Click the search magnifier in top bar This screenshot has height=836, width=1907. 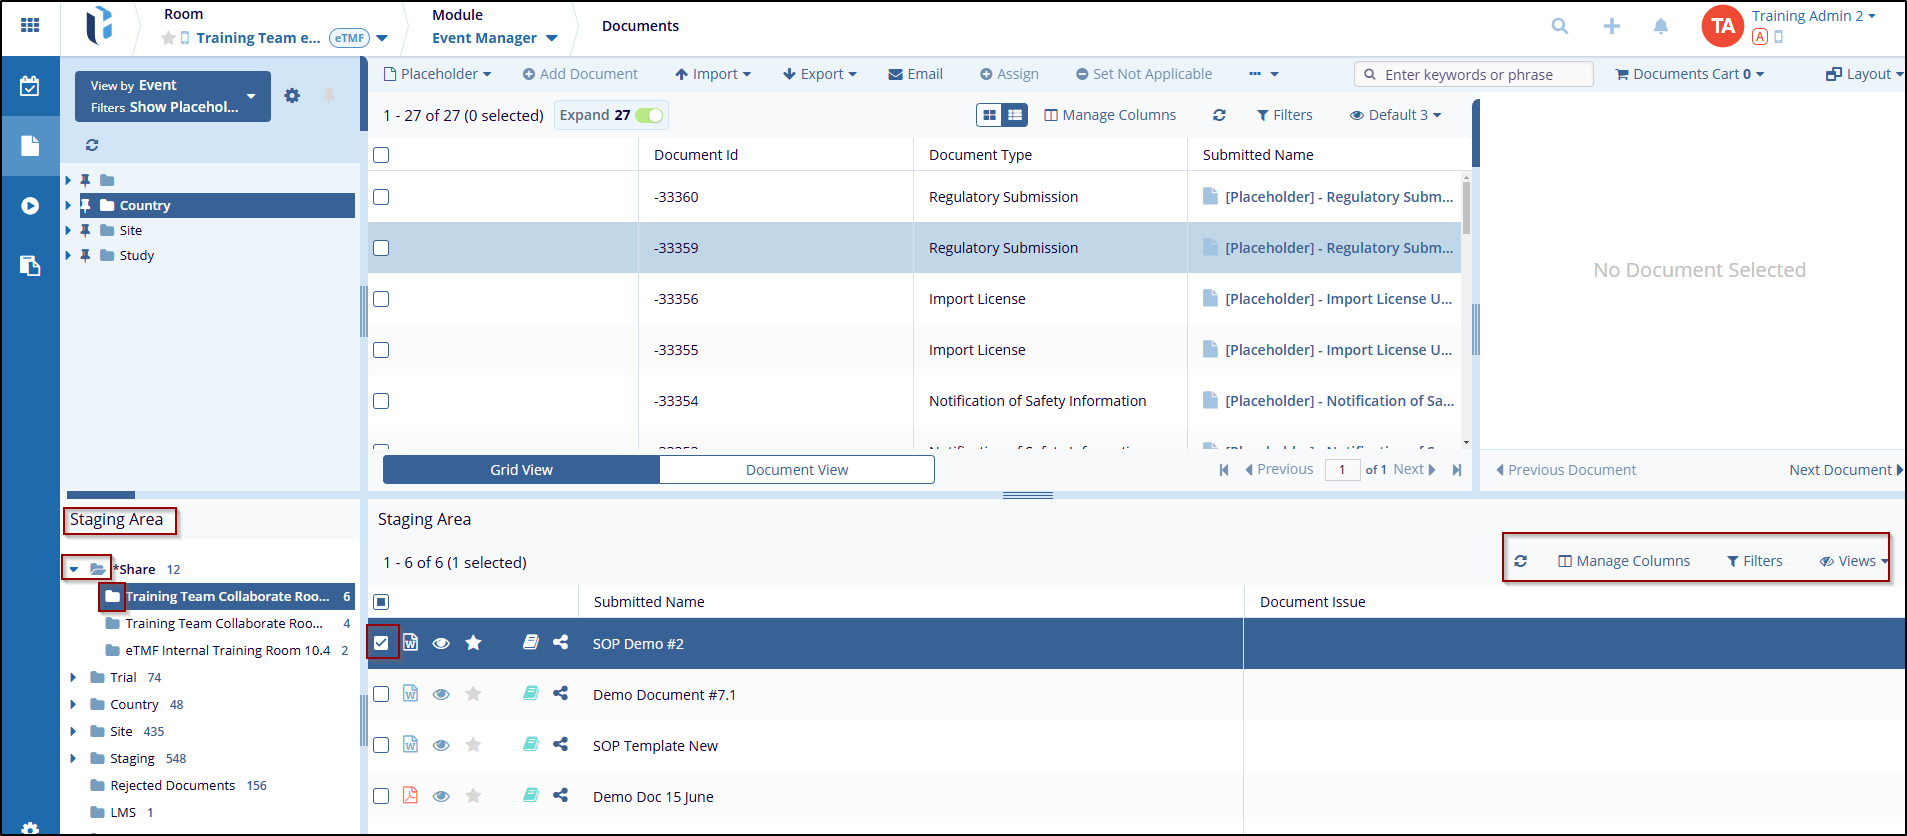click(x=1559, y=26)
